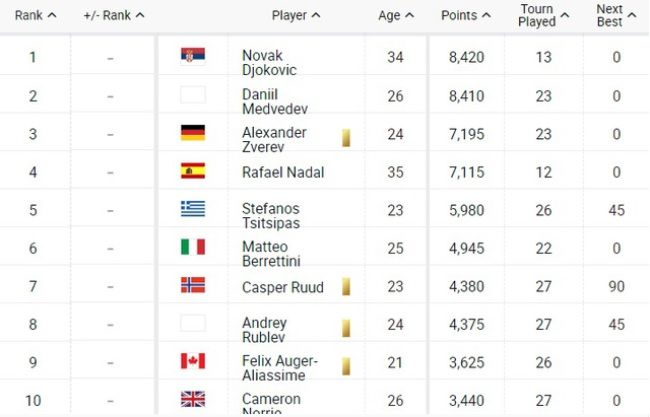Screen dimensions: 650x417
Task: Click the Norway flag next to Casper Ruud
Action: point(193,285)
